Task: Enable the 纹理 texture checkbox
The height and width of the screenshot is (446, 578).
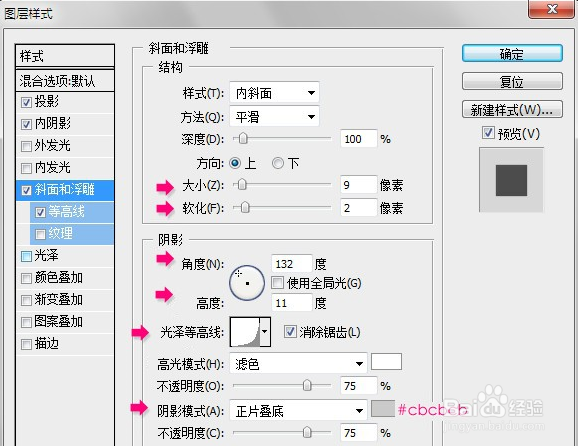Action: [40, 234]
